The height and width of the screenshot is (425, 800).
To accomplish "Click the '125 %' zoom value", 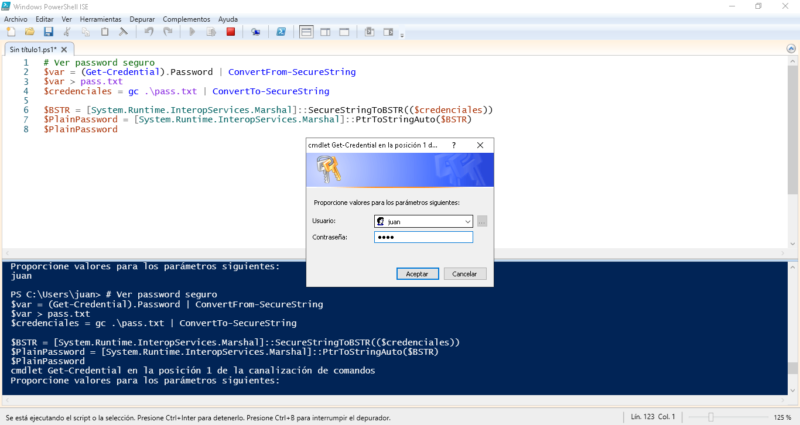I will point(782,417).
